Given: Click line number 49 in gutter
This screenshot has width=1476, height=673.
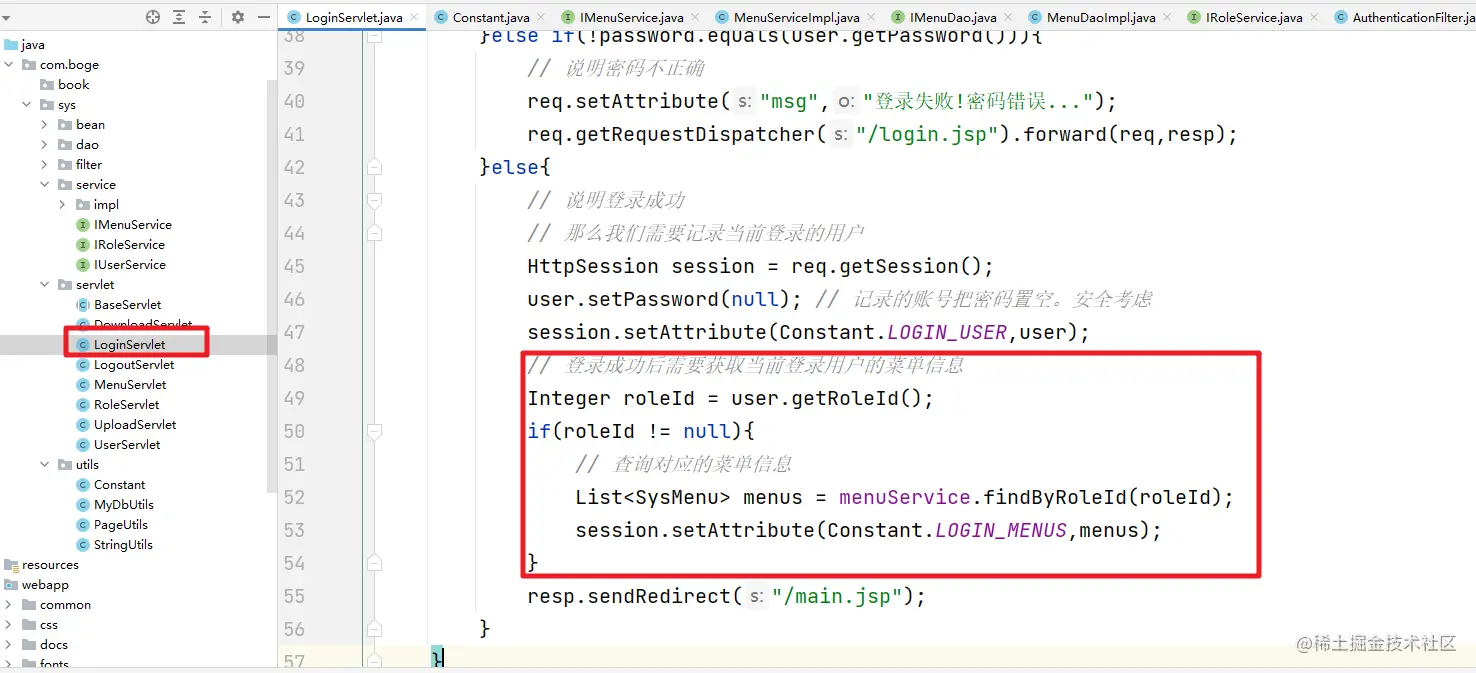Looking at the screenshot, I should pos(294,398).
